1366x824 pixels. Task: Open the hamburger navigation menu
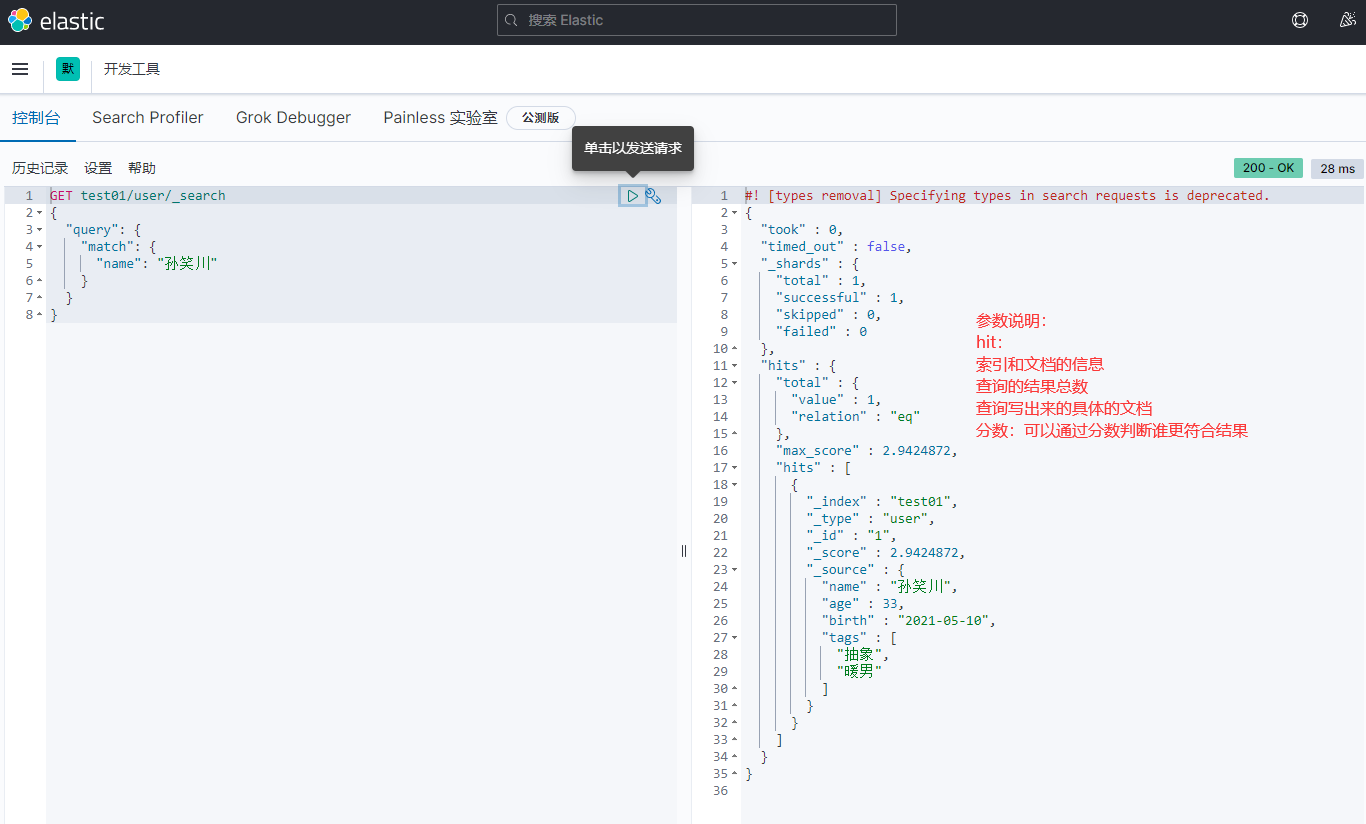[x=20, y=69]
